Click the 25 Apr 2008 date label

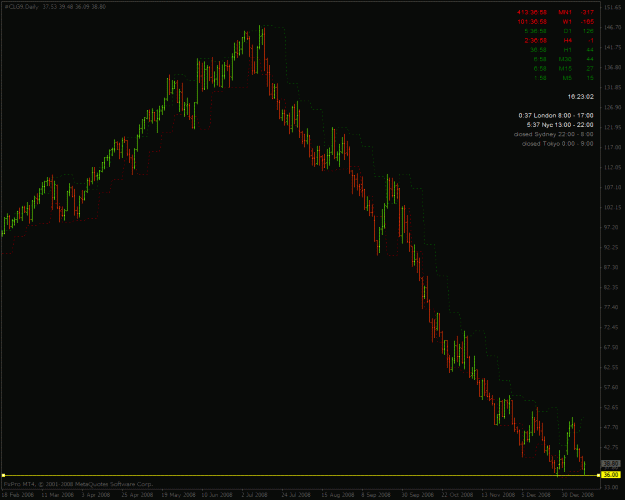pos(137,495)
